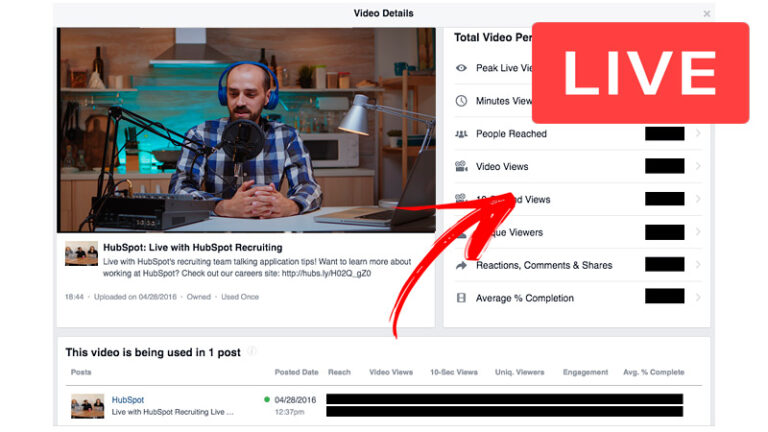Screen dimensions: 768x432
Task: Click the Posts column header
Action: tap(81, 372)
